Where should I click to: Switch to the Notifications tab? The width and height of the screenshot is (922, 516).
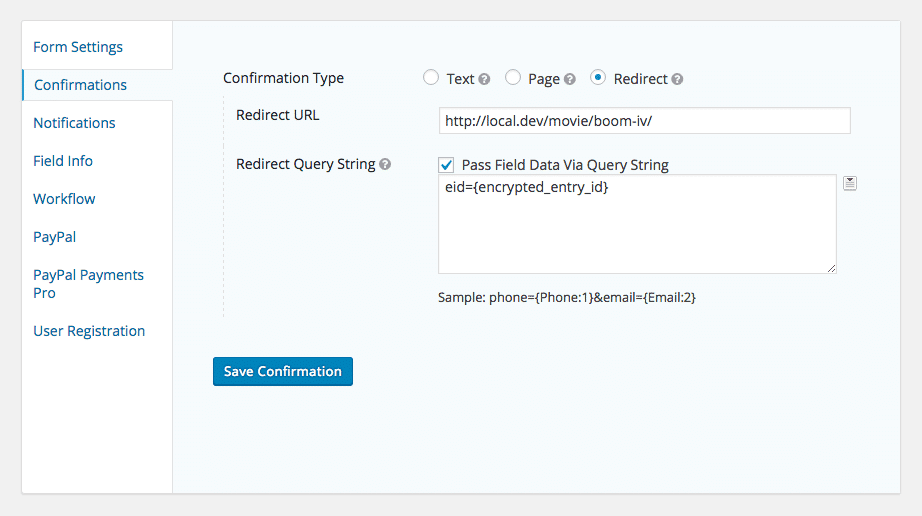pyautogui.click(x=74, y=123)
